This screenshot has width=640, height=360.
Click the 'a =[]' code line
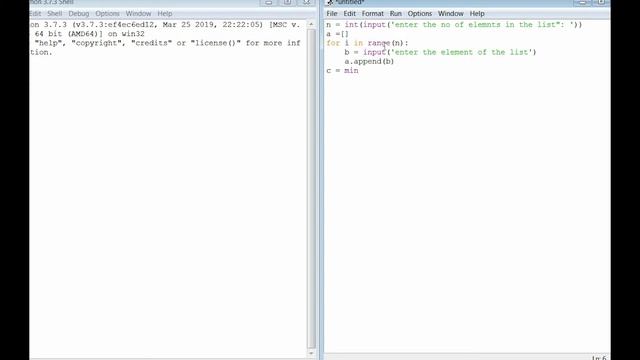(x=337, y=34)
